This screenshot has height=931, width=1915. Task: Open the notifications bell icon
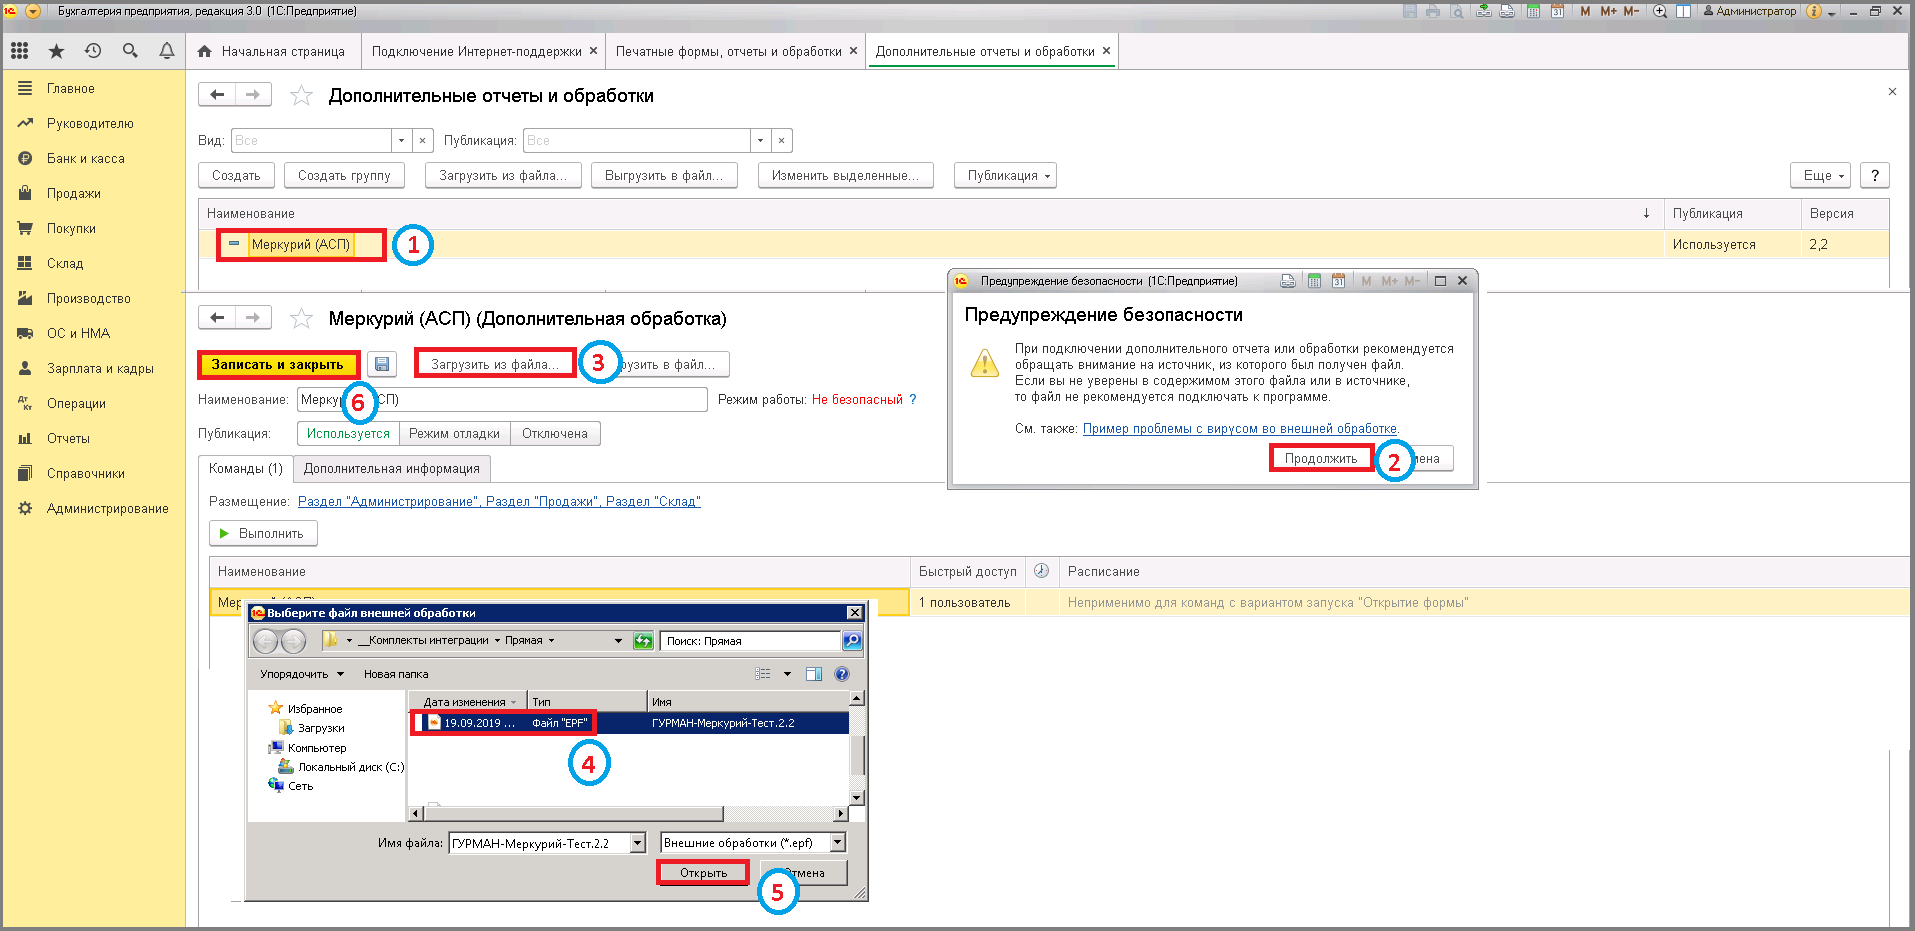(167, 51)
